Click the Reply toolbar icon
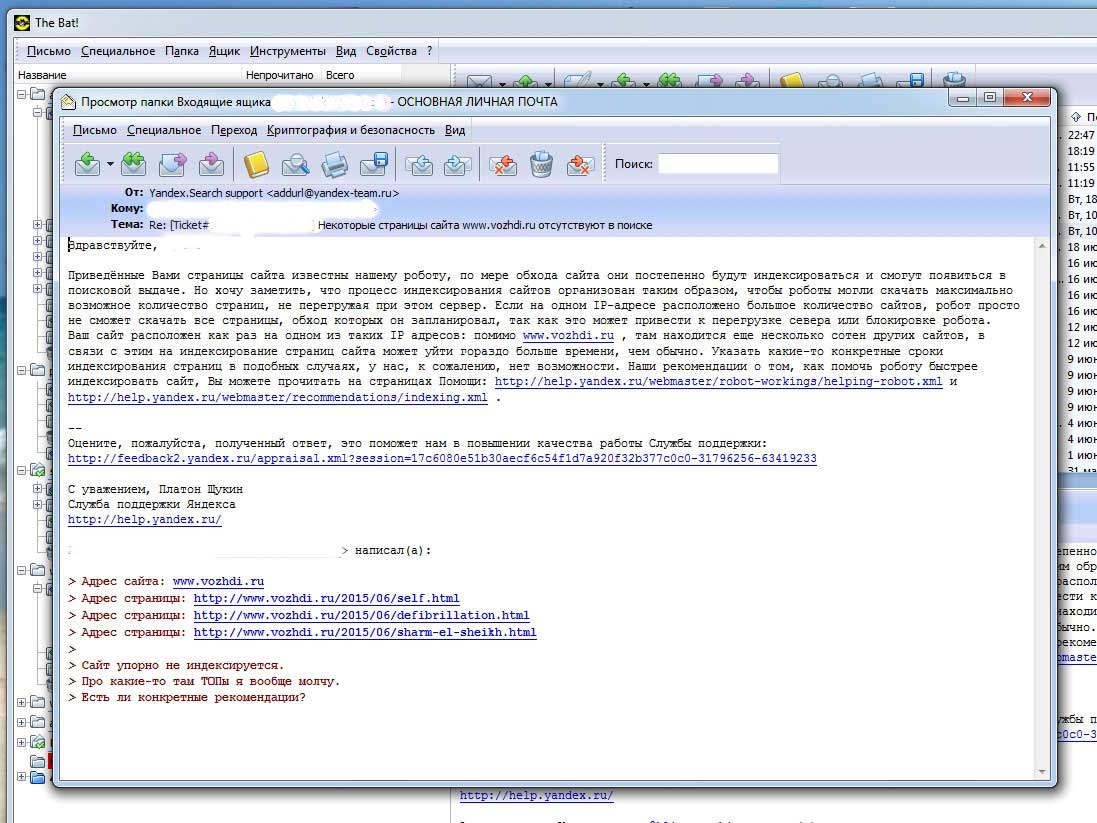 pyautogui.click(x=87, y=164)
